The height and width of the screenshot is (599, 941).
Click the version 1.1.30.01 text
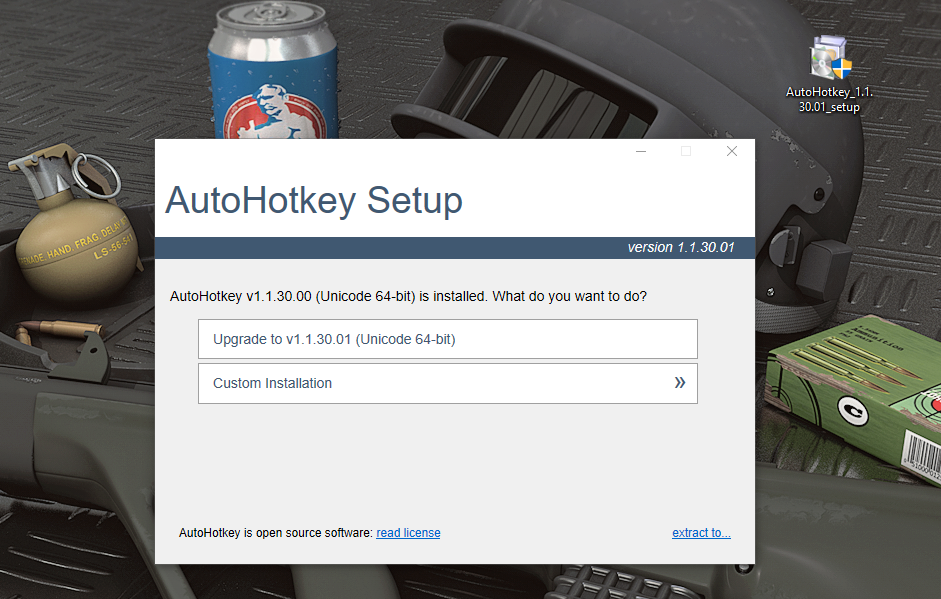[x=681, y=247]
